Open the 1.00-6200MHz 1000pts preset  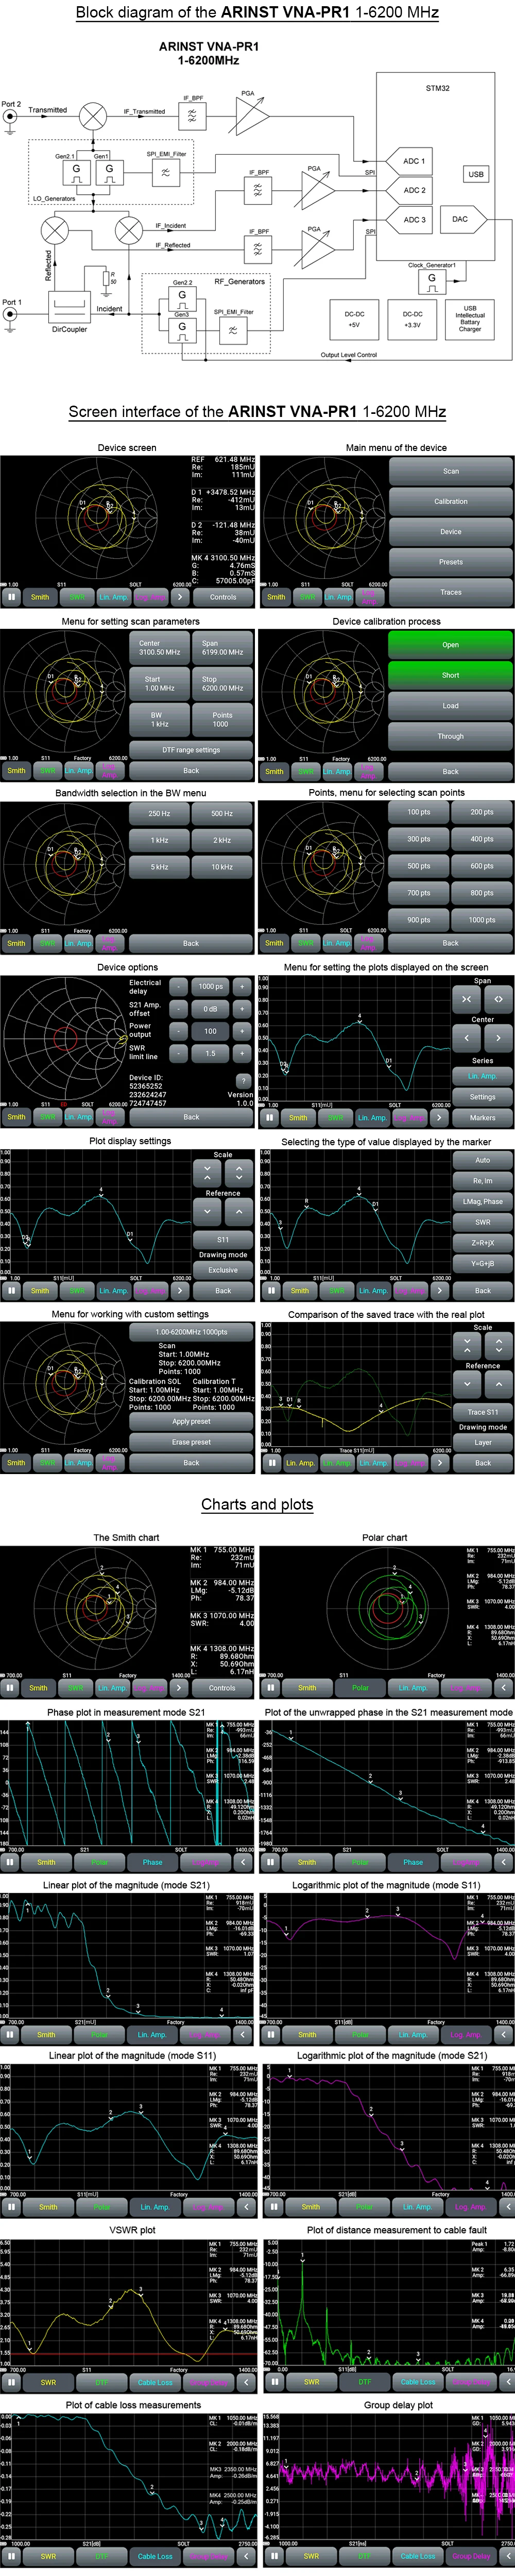[191, 1332]
